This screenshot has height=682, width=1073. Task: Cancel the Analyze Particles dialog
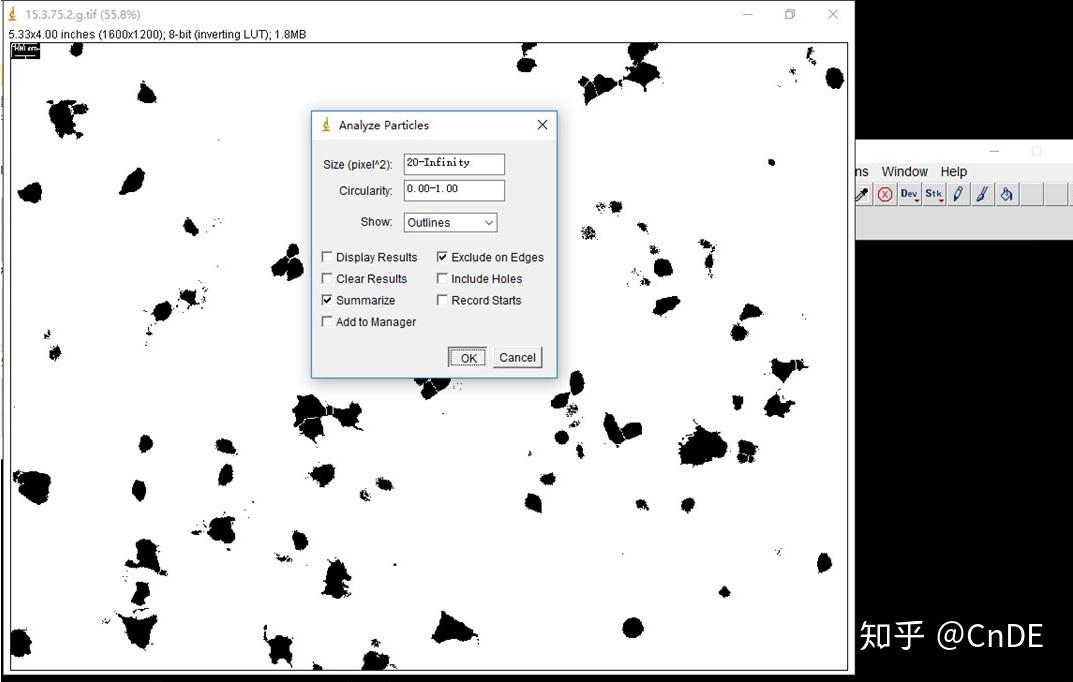point(517,357)
